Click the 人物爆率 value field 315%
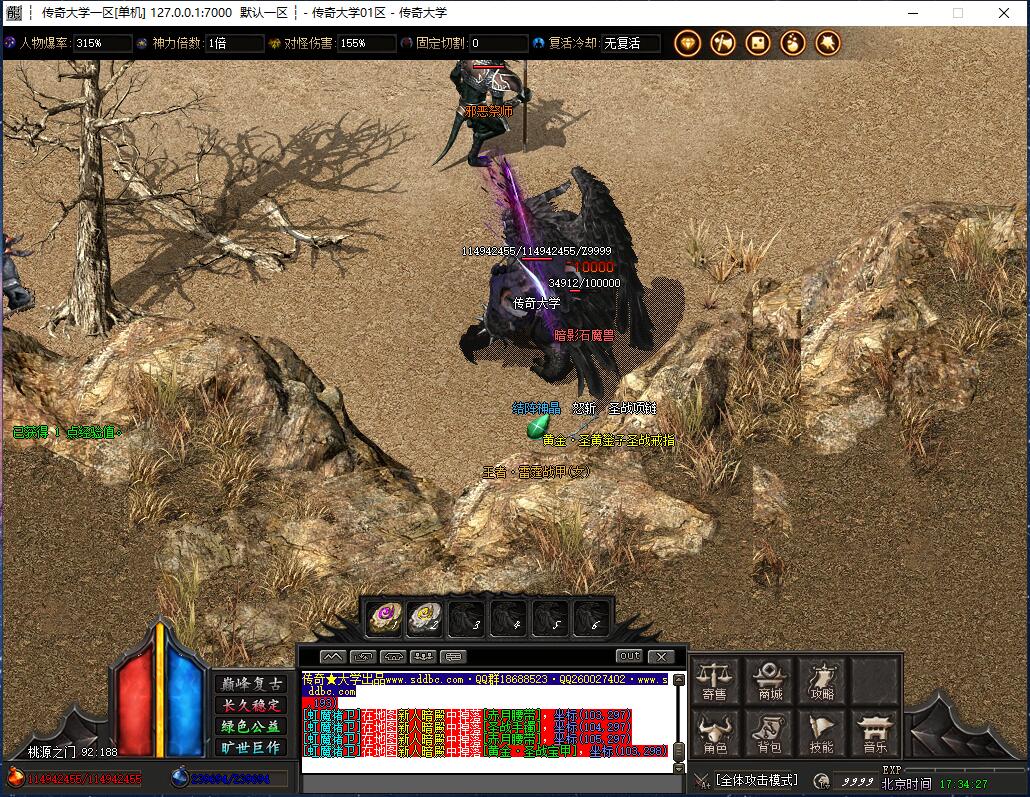1030x797 pixels. tap(102, 43)
